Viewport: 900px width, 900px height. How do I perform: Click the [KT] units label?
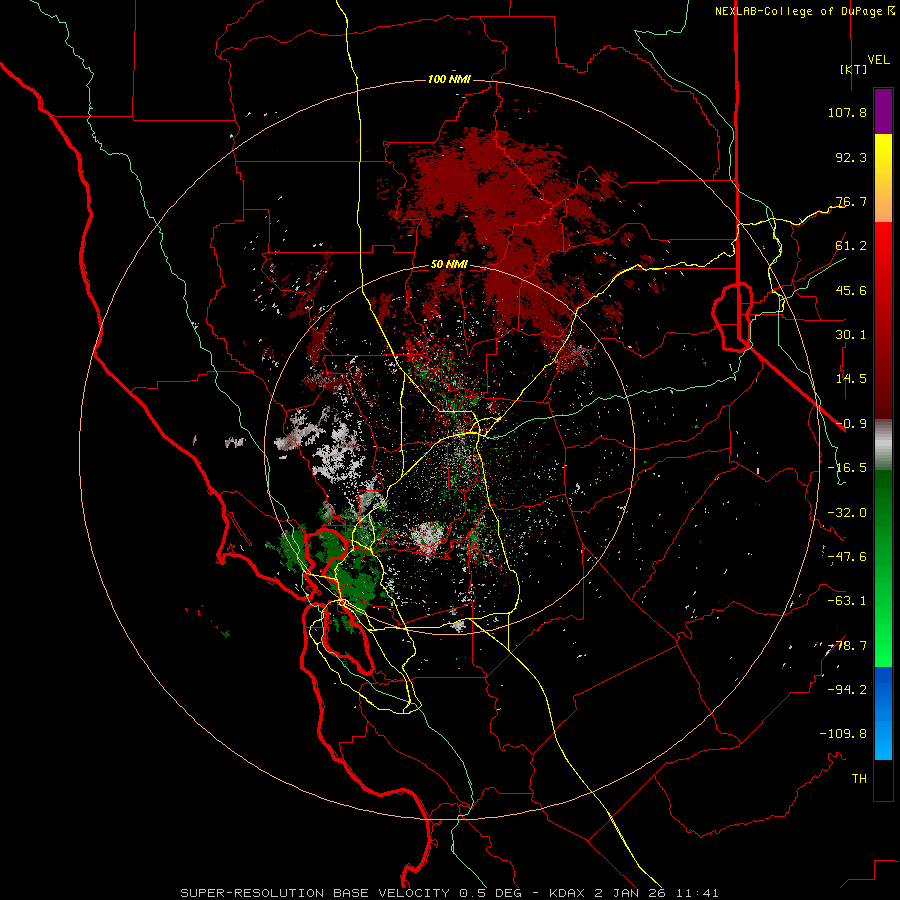pyautogui.click(x=854, y=69)
